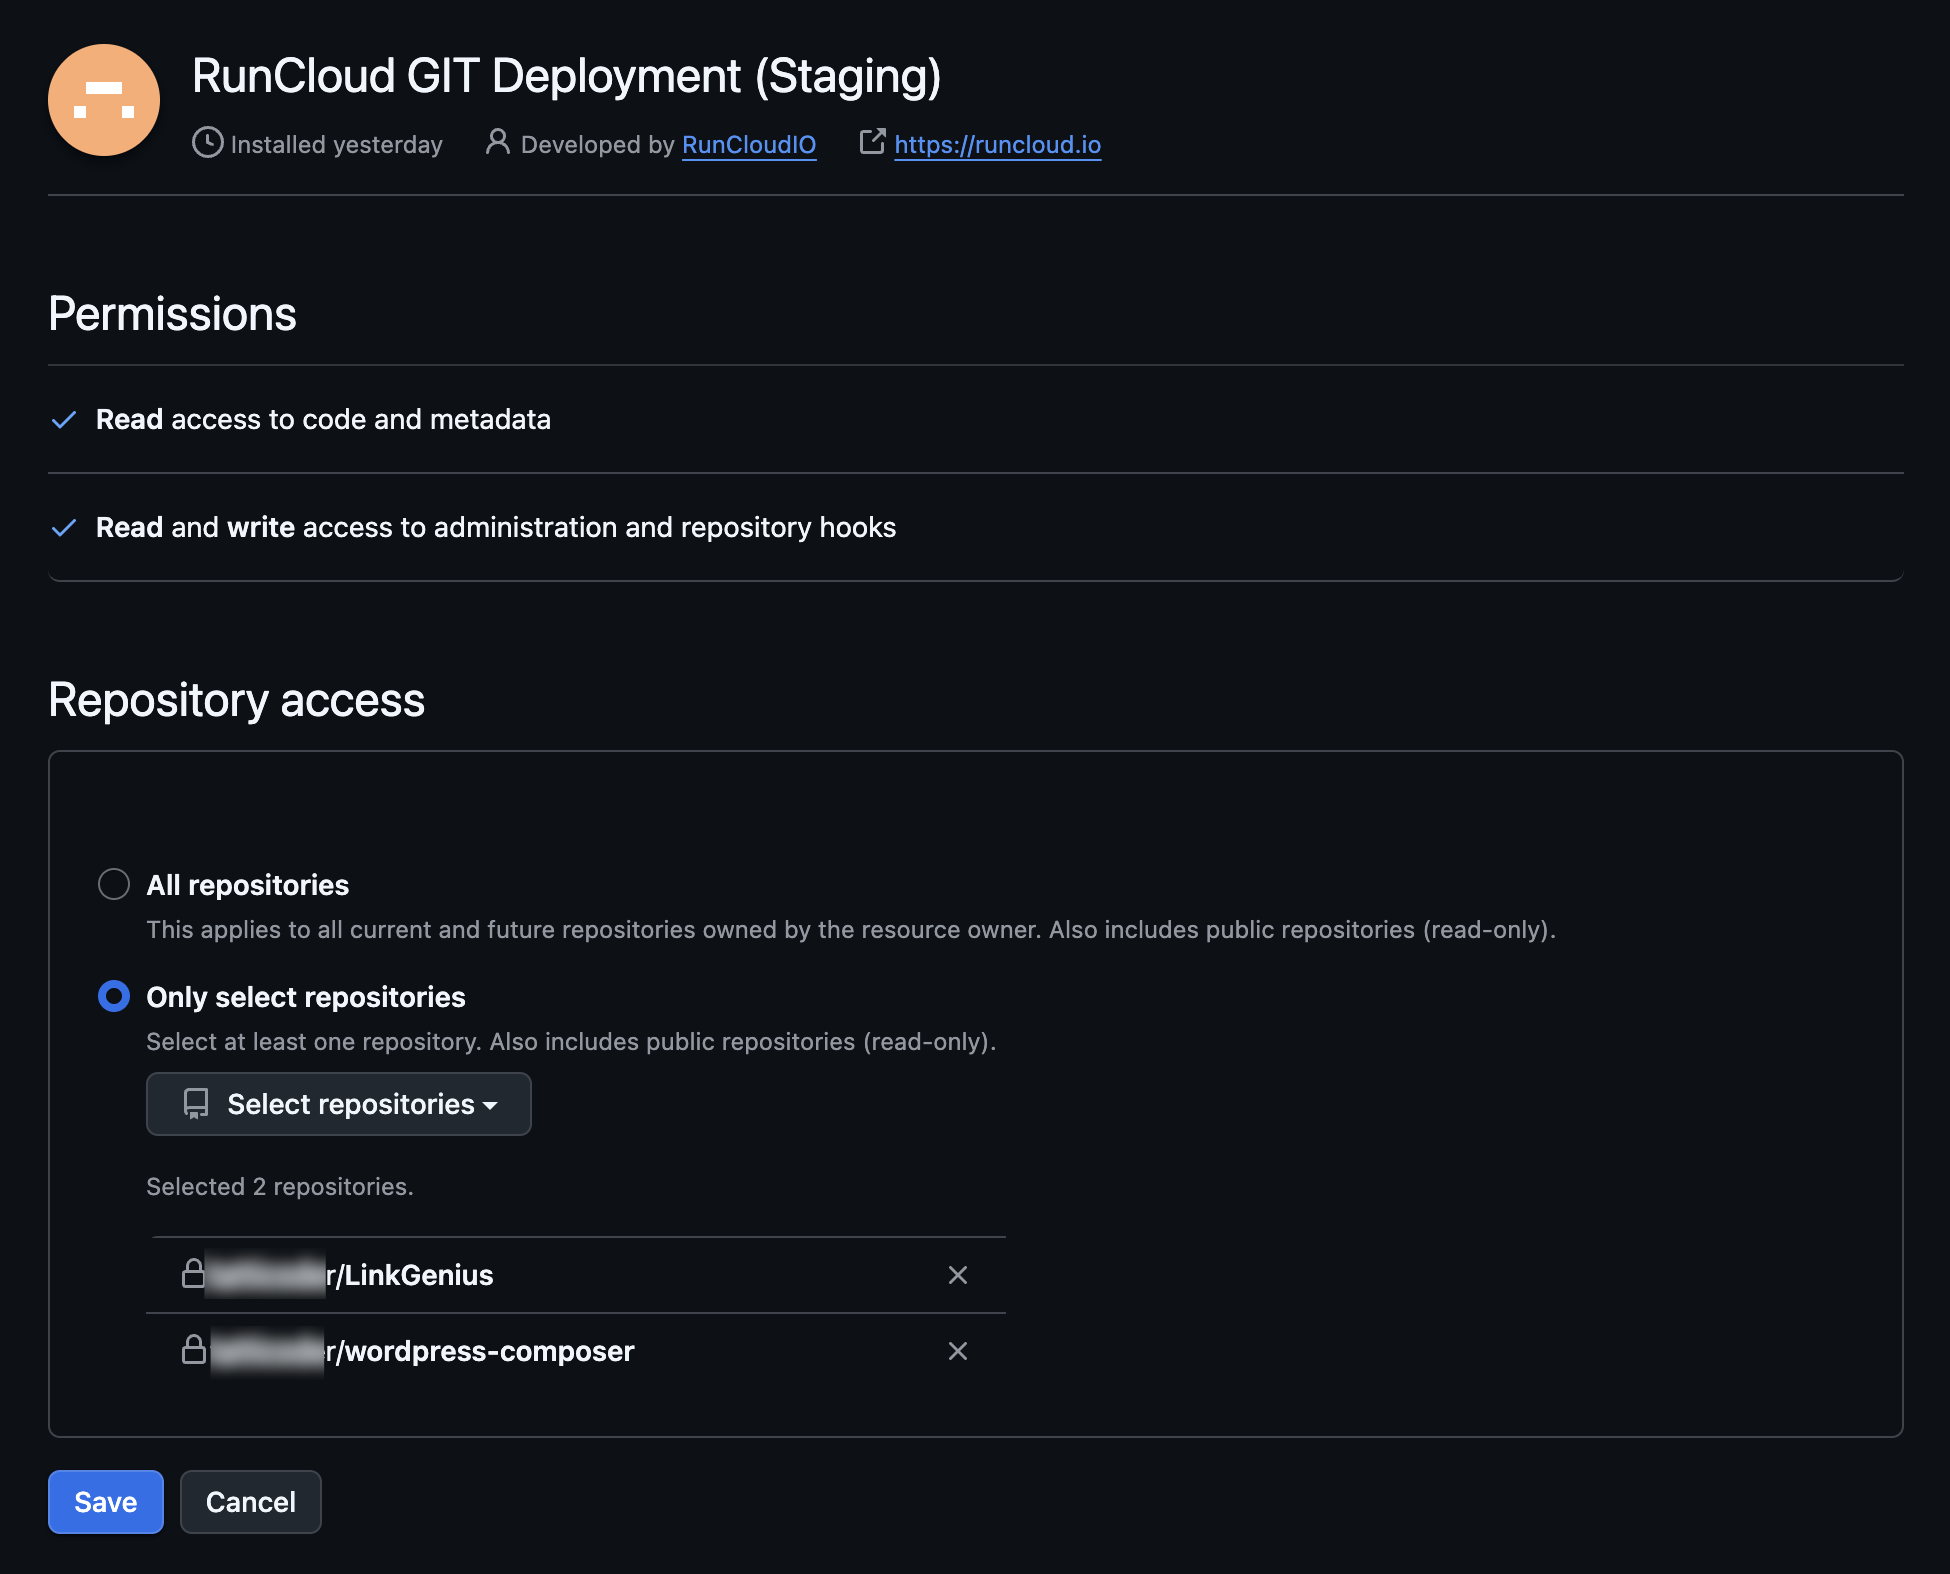Remove the LinkGenius repository
Screen dimensions: 1950x1574
click(957, 1275)
